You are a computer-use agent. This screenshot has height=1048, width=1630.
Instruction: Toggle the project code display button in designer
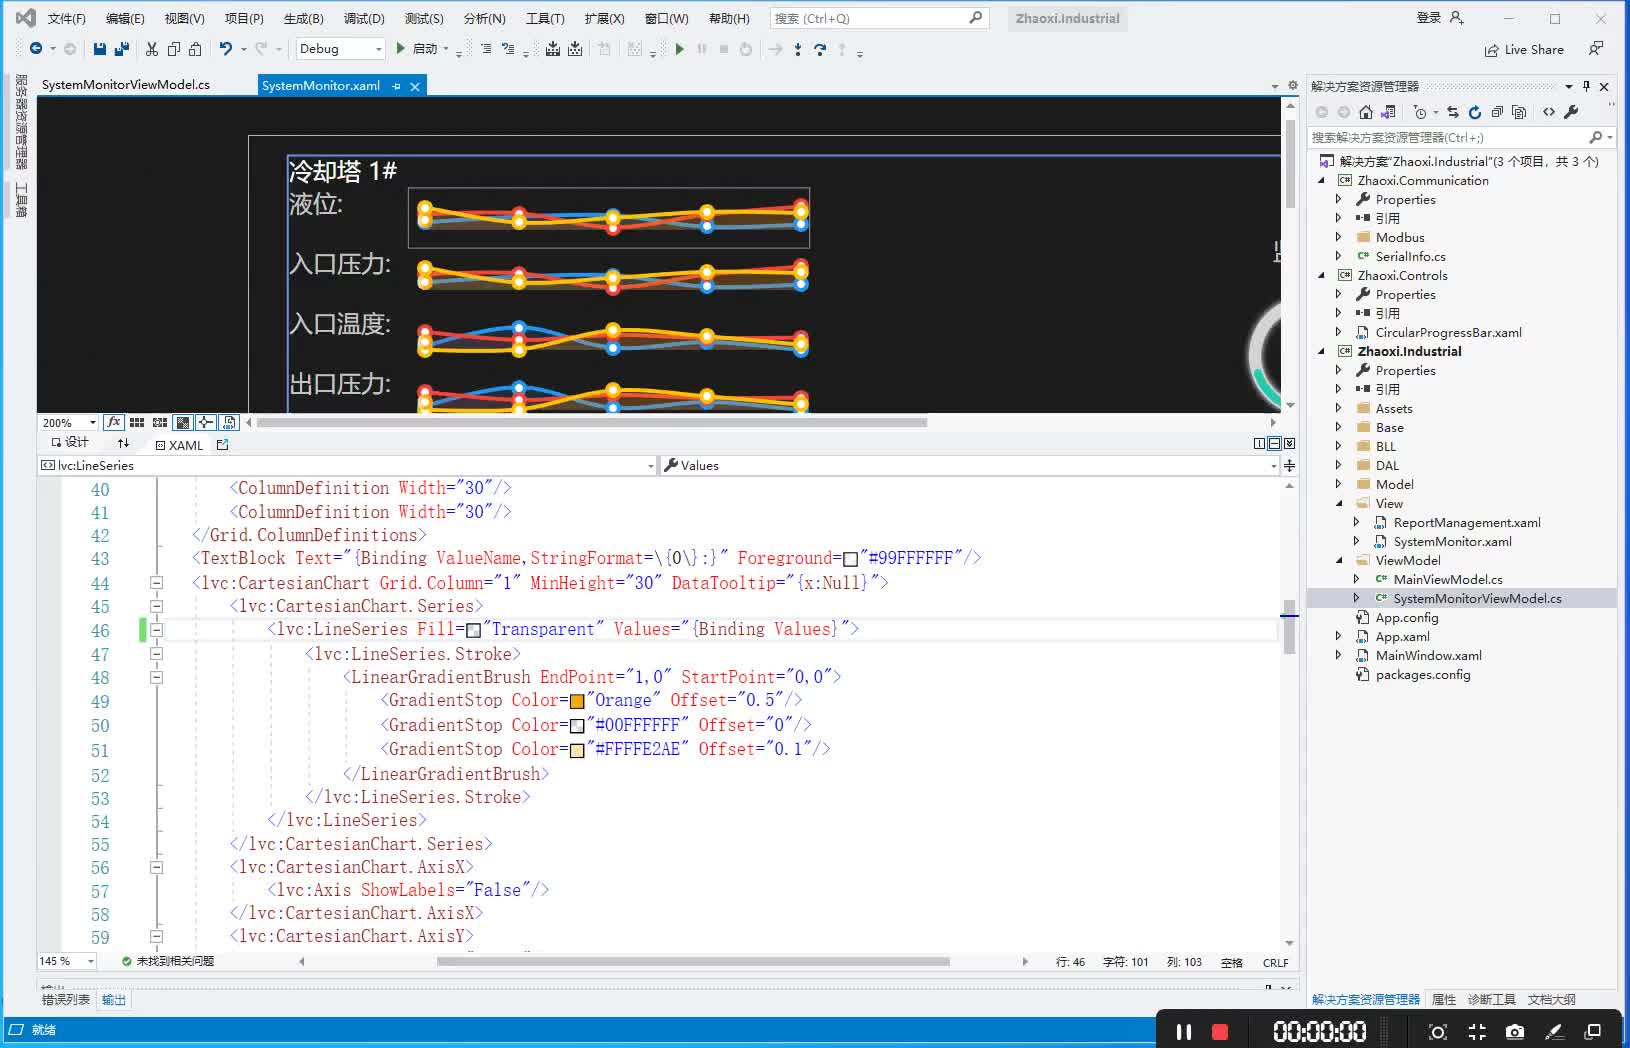229,422
